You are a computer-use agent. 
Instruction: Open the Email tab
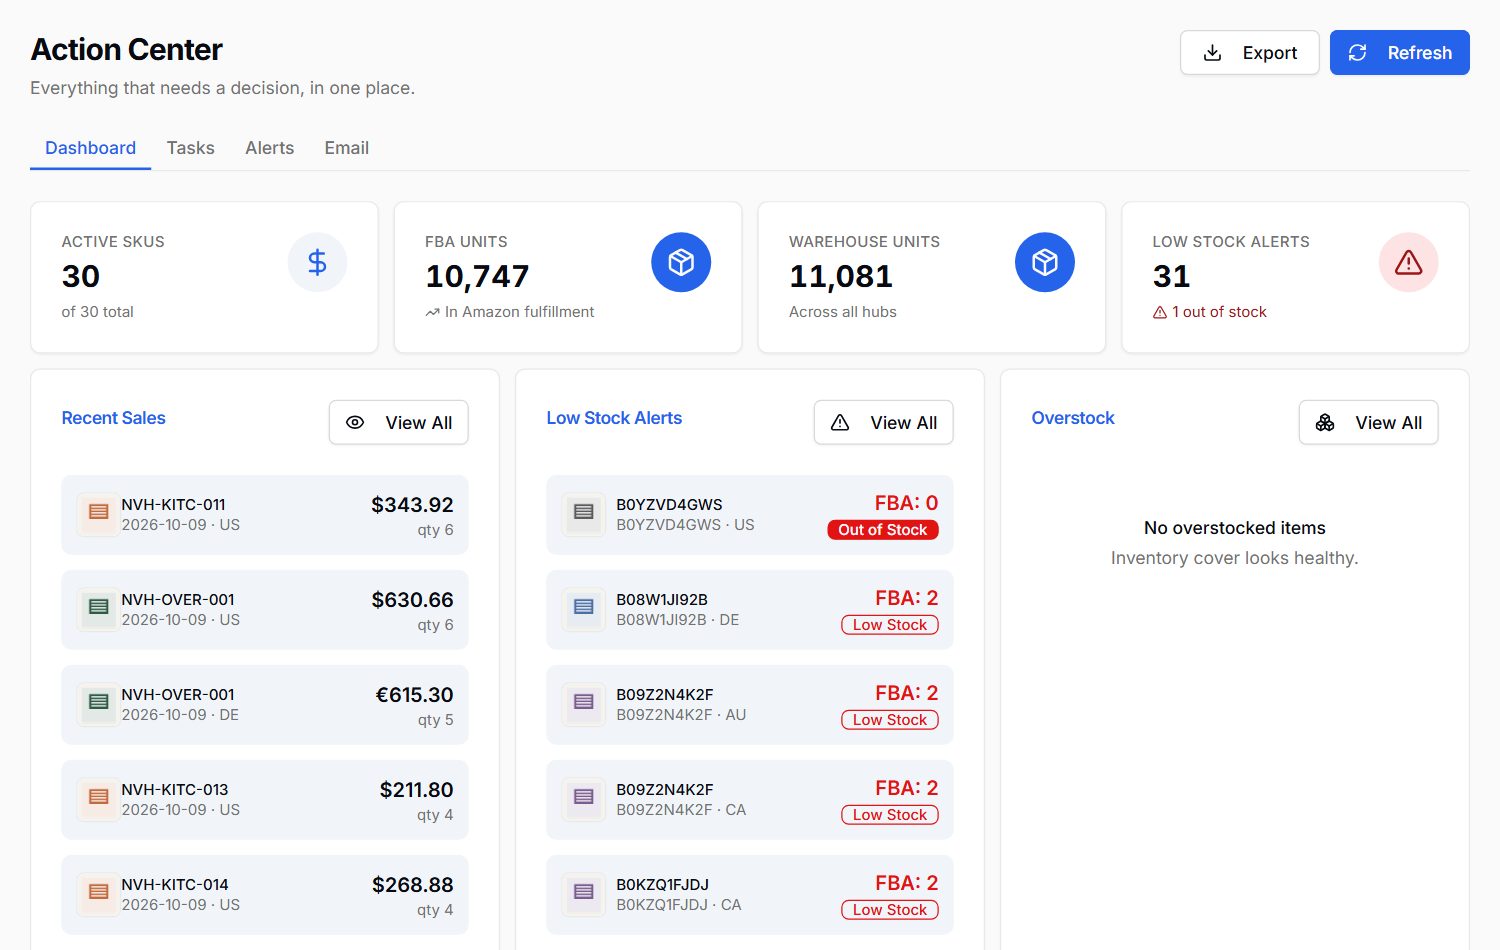347,148
